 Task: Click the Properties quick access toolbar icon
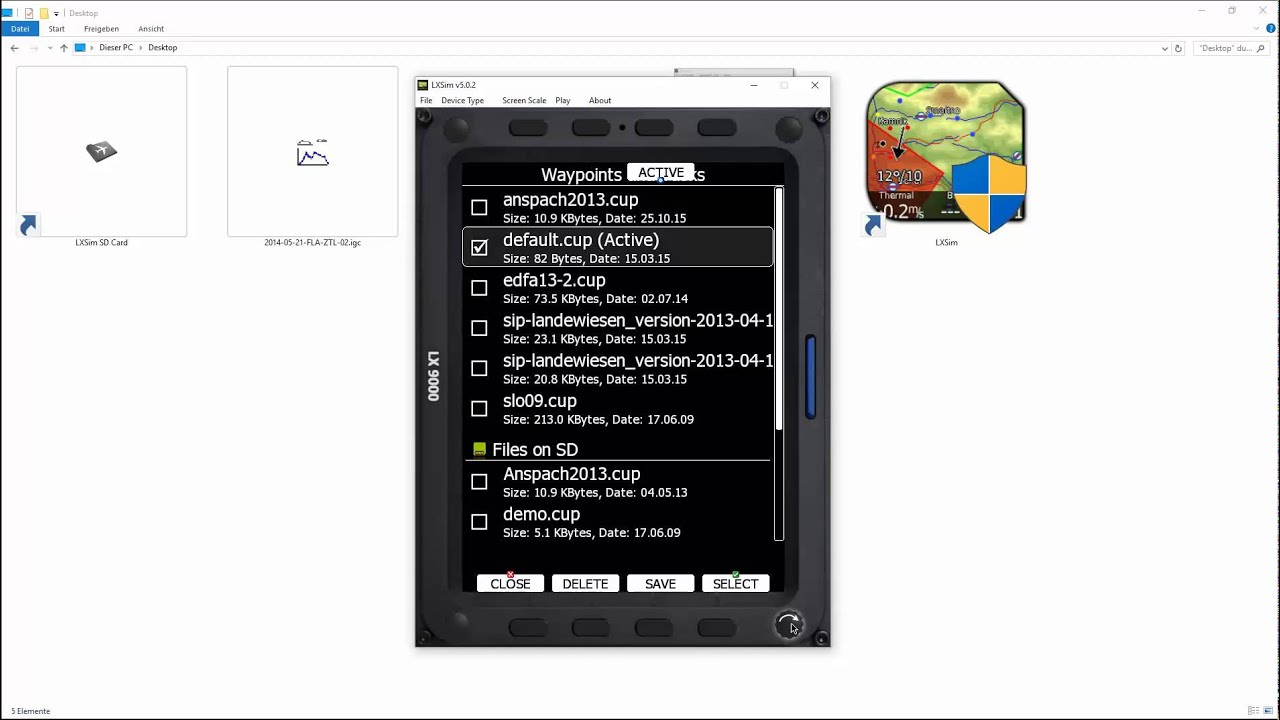pos(29,13)
